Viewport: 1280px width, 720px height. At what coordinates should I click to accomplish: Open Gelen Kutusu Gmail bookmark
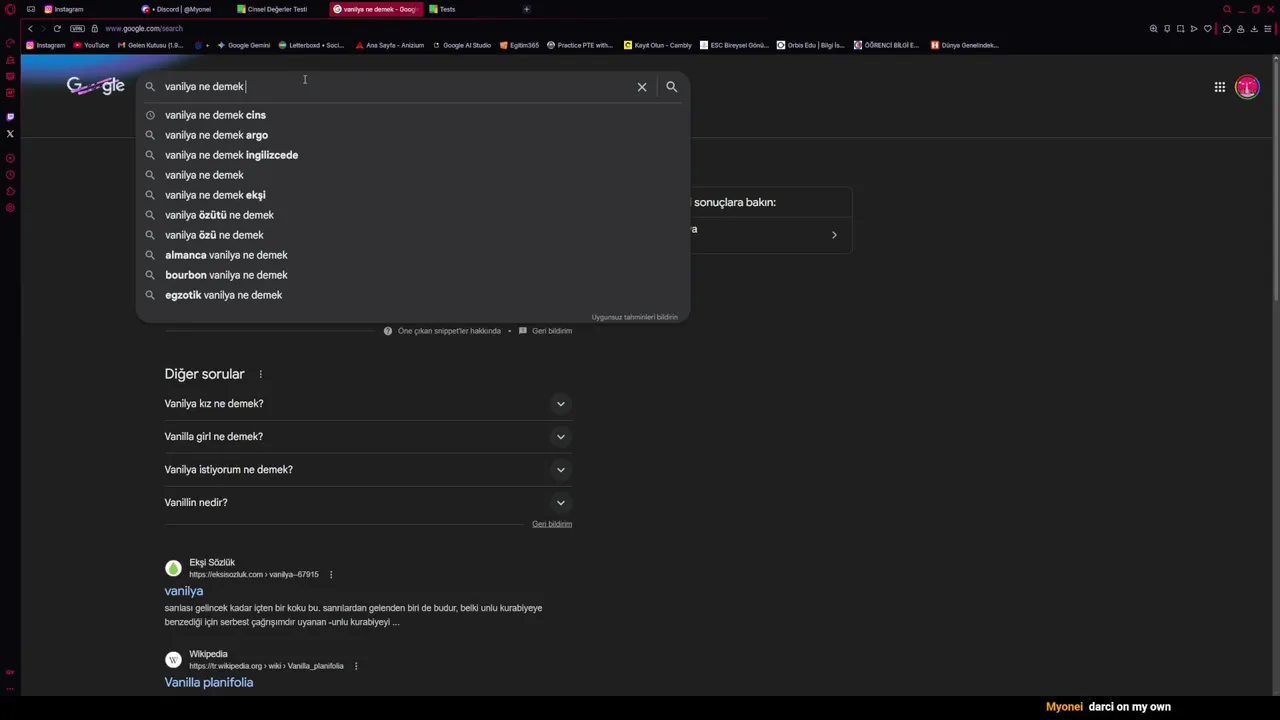pos(151,45)
